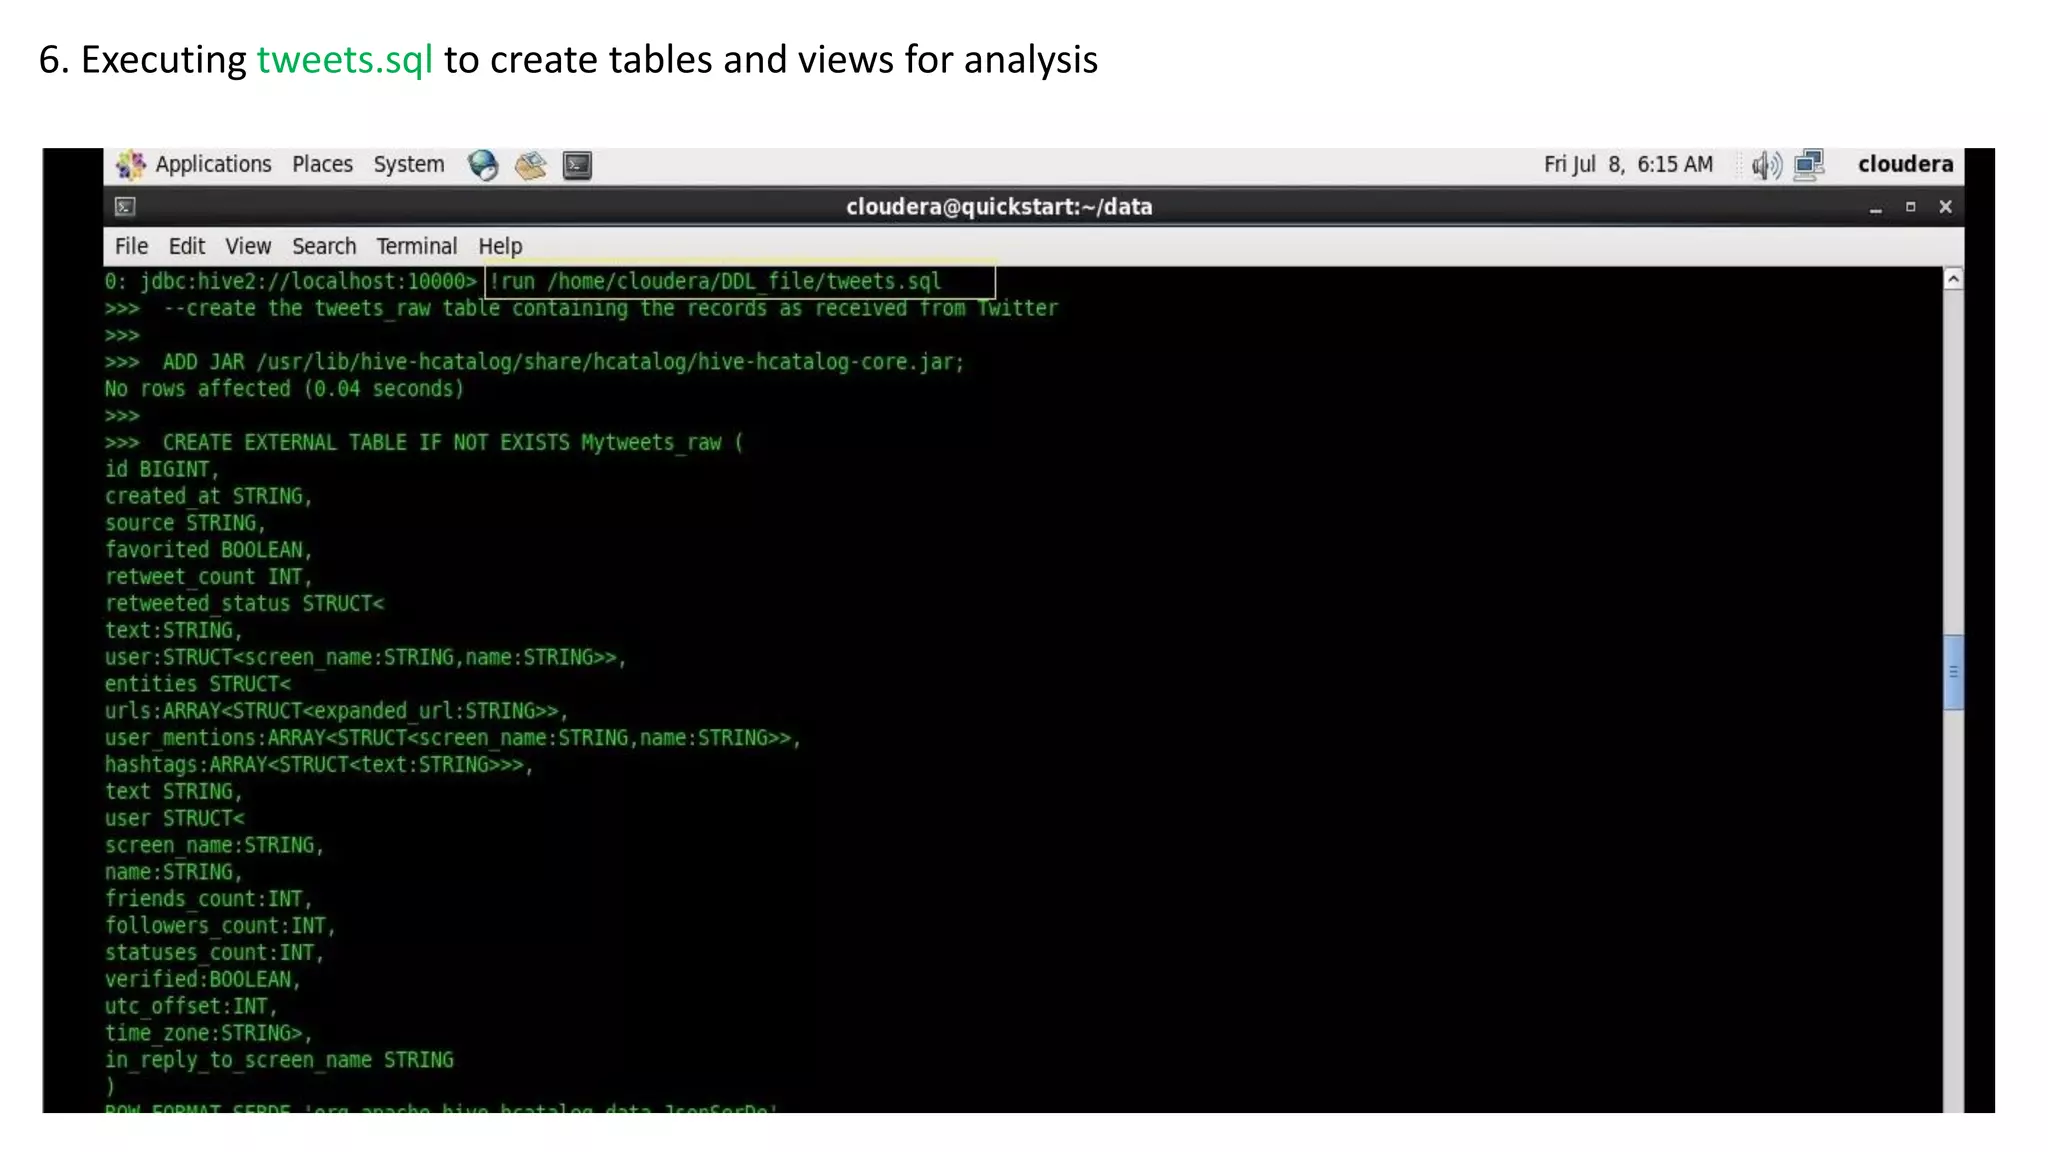The image size is (2048, 1152).
Task: Open the volume speaker icon
Action: (1766, 165)
